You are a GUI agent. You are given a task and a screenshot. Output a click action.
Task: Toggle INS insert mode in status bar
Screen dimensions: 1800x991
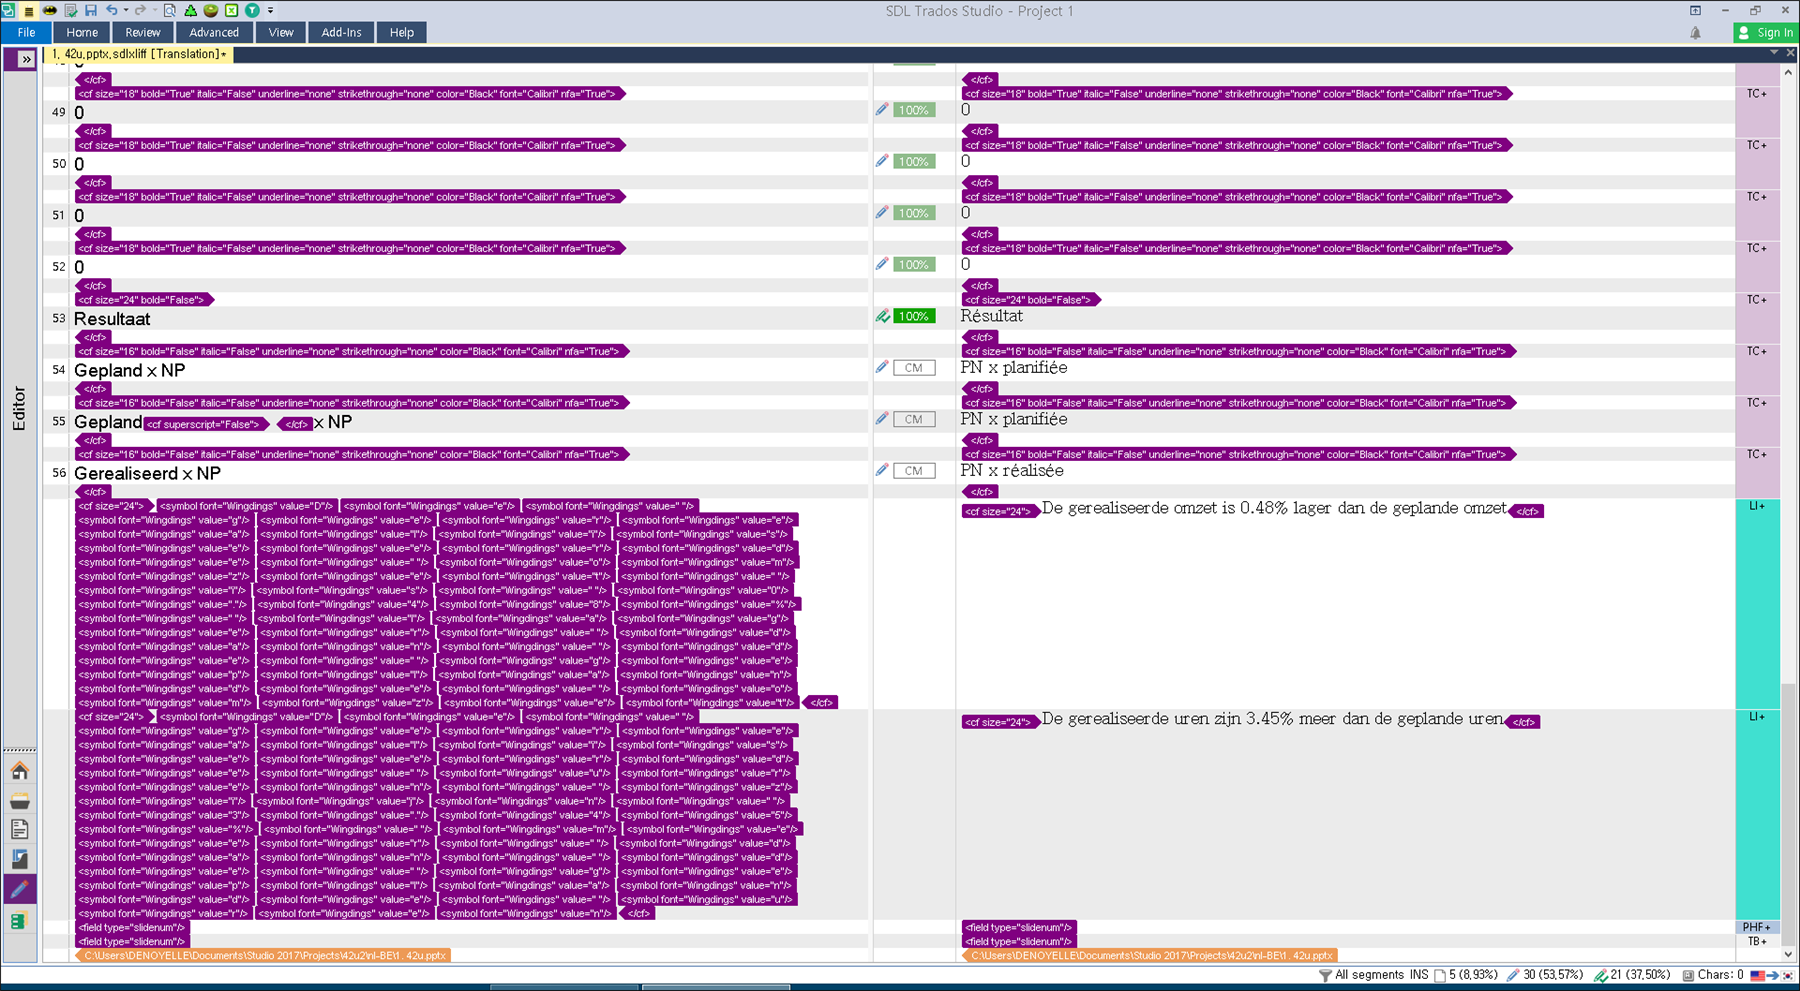pyautogui.click(x=1419, y=975)
